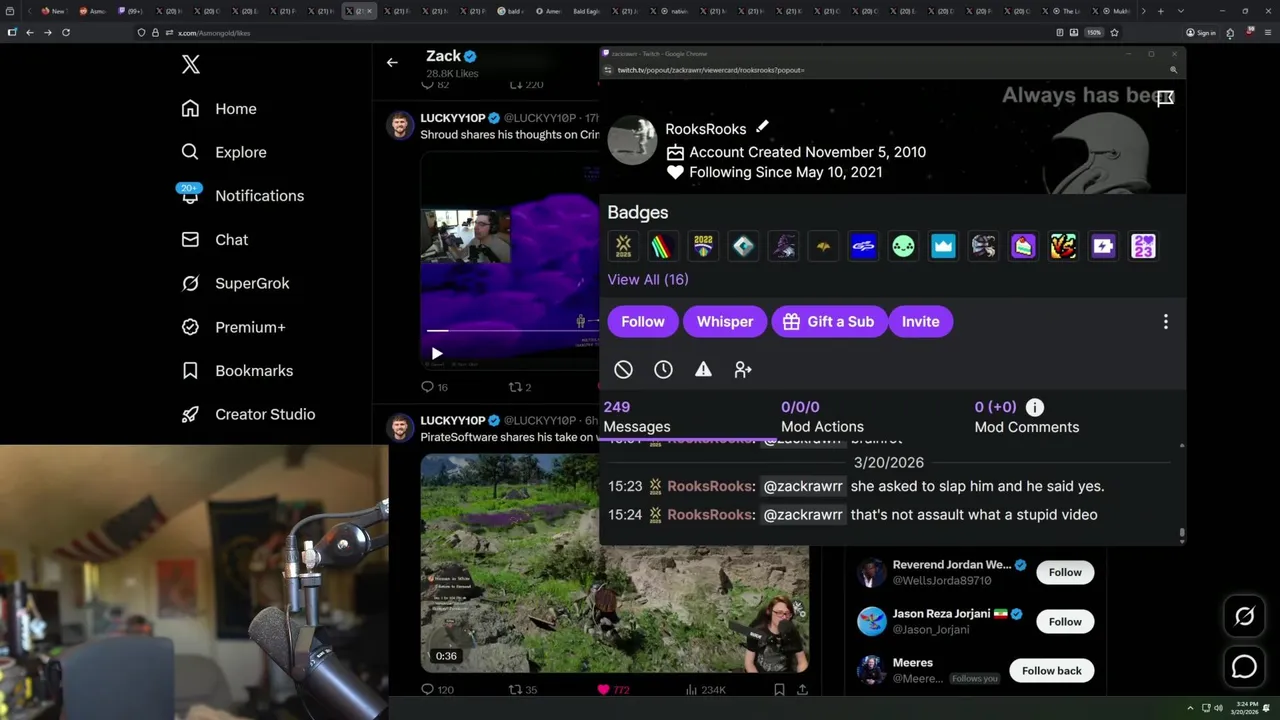This screenshot has width=1280, height=720.
Task: Show hidden system tray icons chevron
Action: click(1190, 708)
